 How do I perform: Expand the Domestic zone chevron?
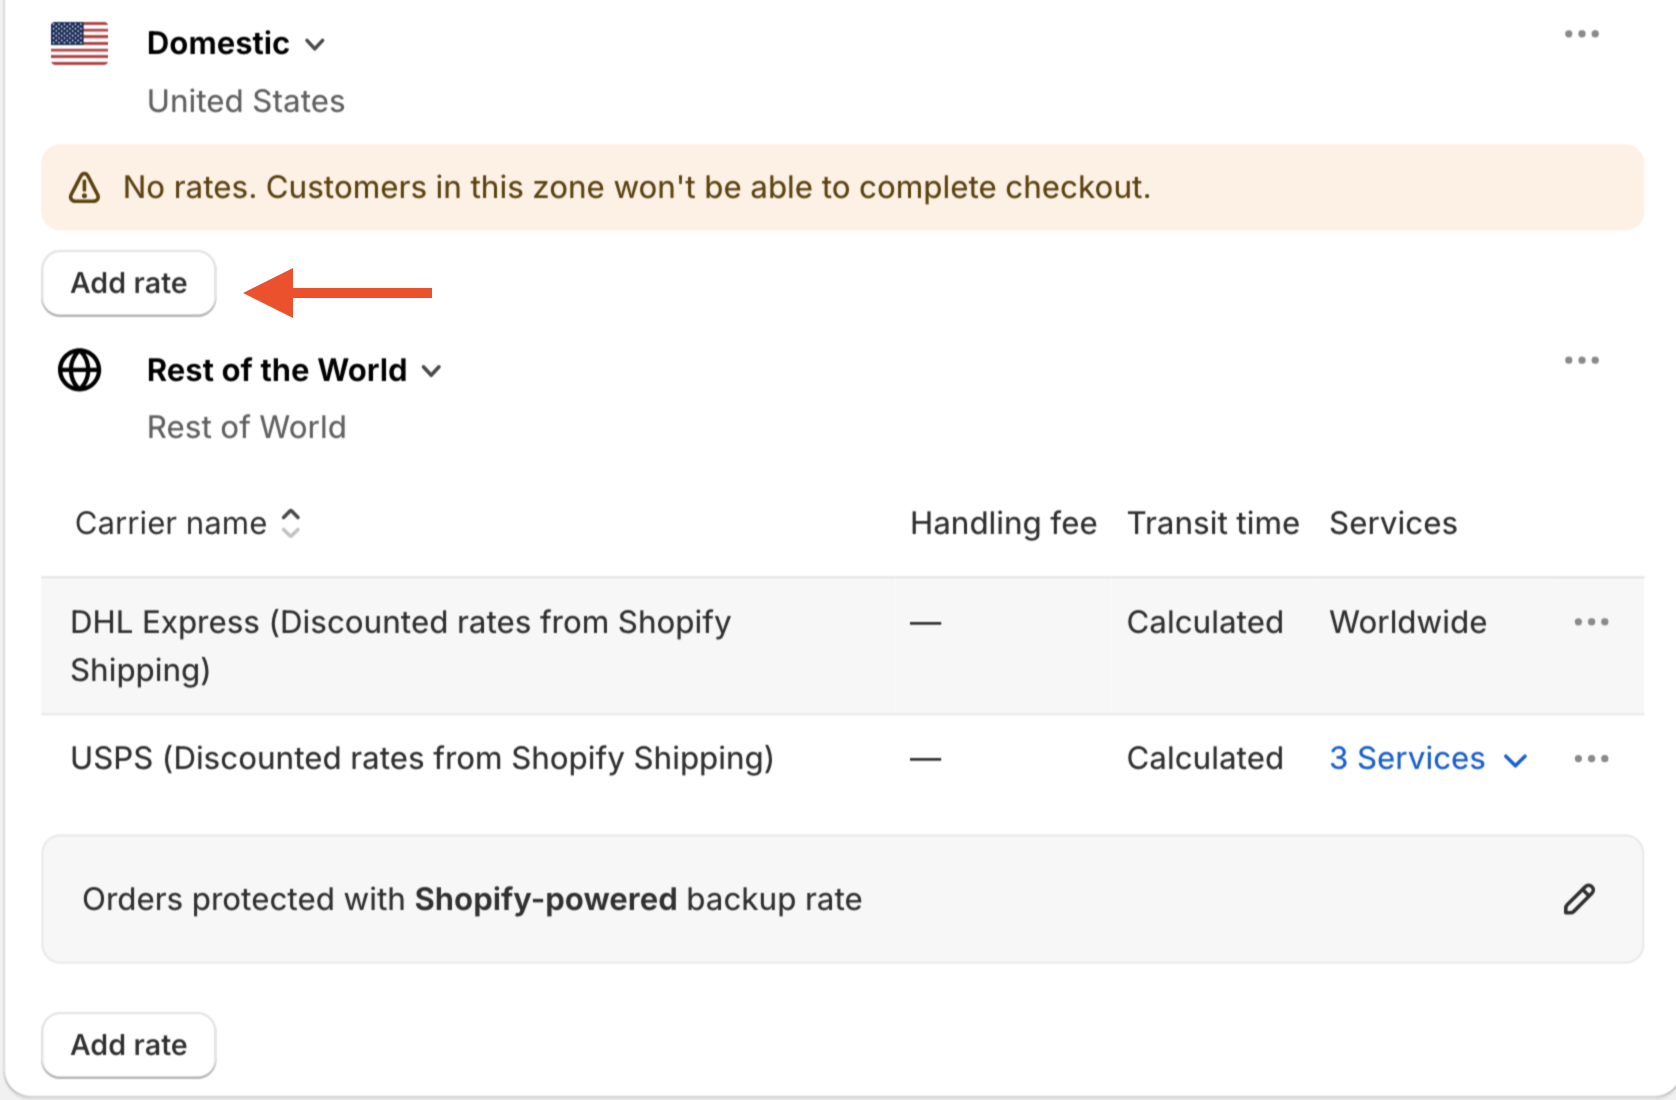tap(315, 44)
